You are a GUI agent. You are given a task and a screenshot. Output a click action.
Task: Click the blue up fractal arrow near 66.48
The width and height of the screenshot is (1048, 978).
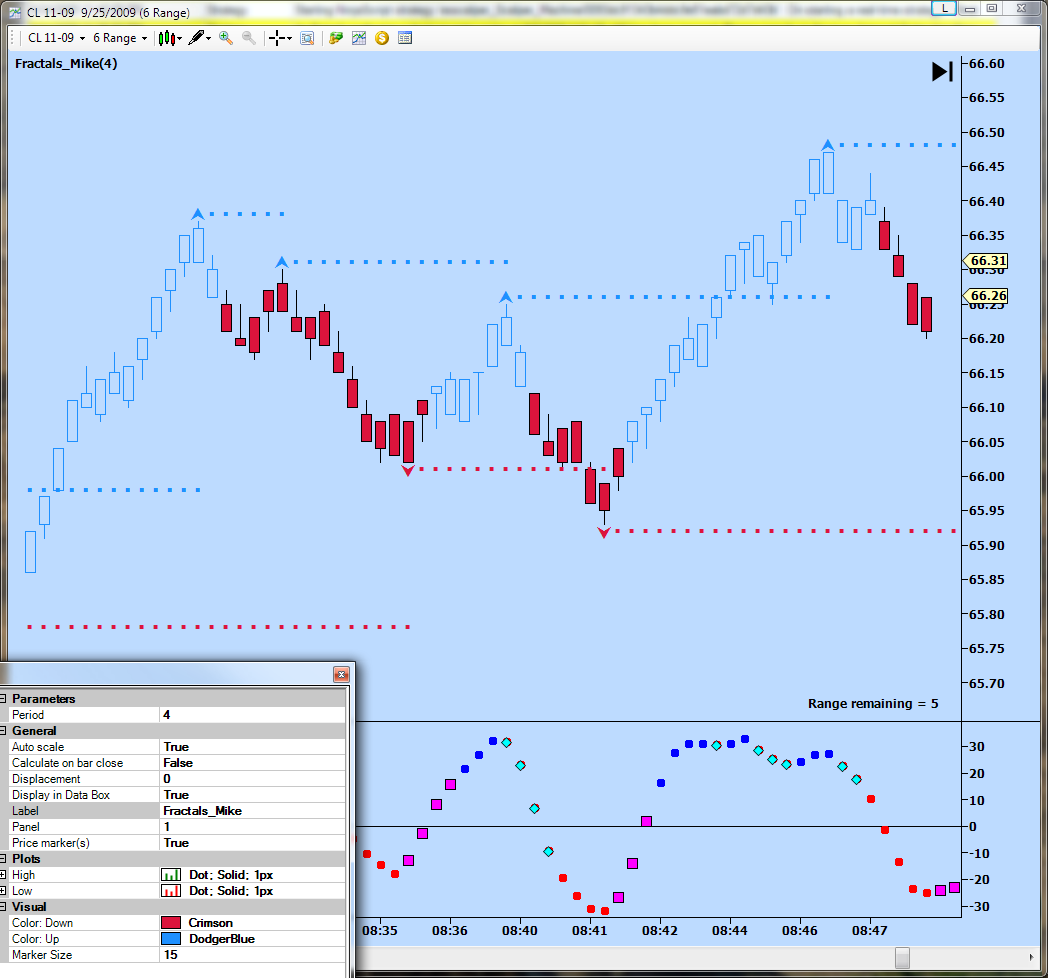827,144
